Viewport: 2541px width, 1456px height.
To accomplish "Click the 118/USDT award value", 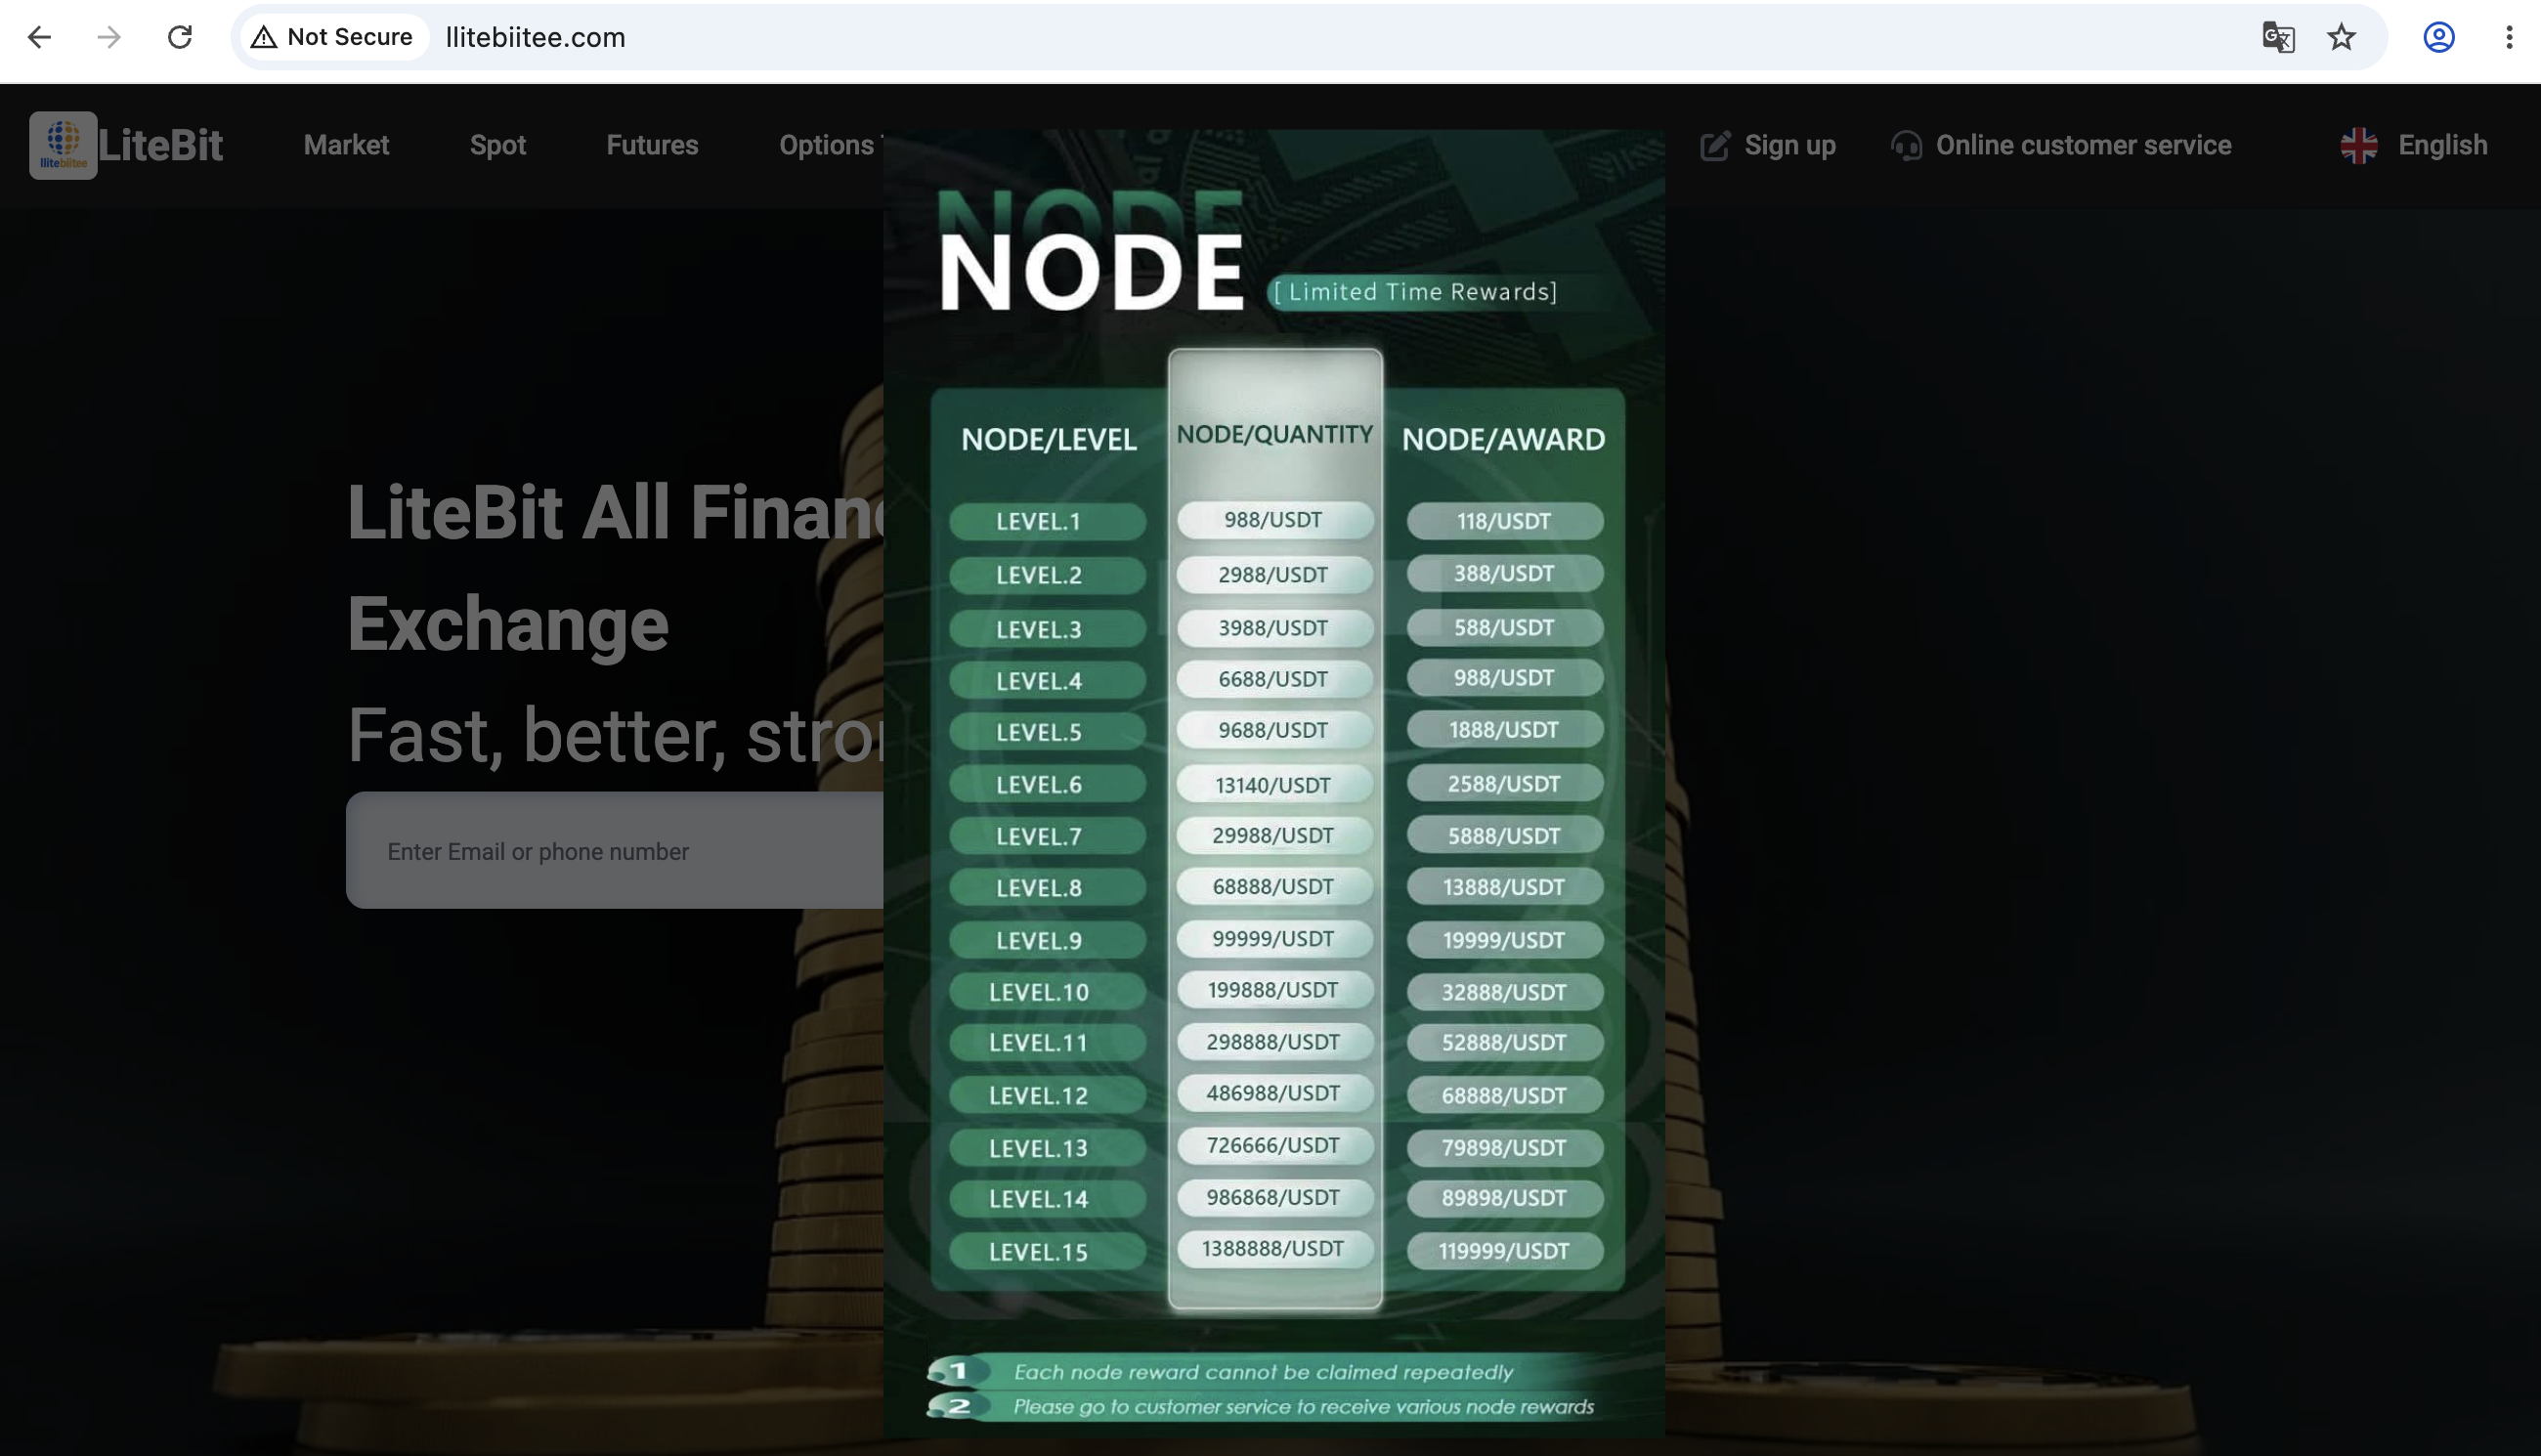I will point(1505,521).
